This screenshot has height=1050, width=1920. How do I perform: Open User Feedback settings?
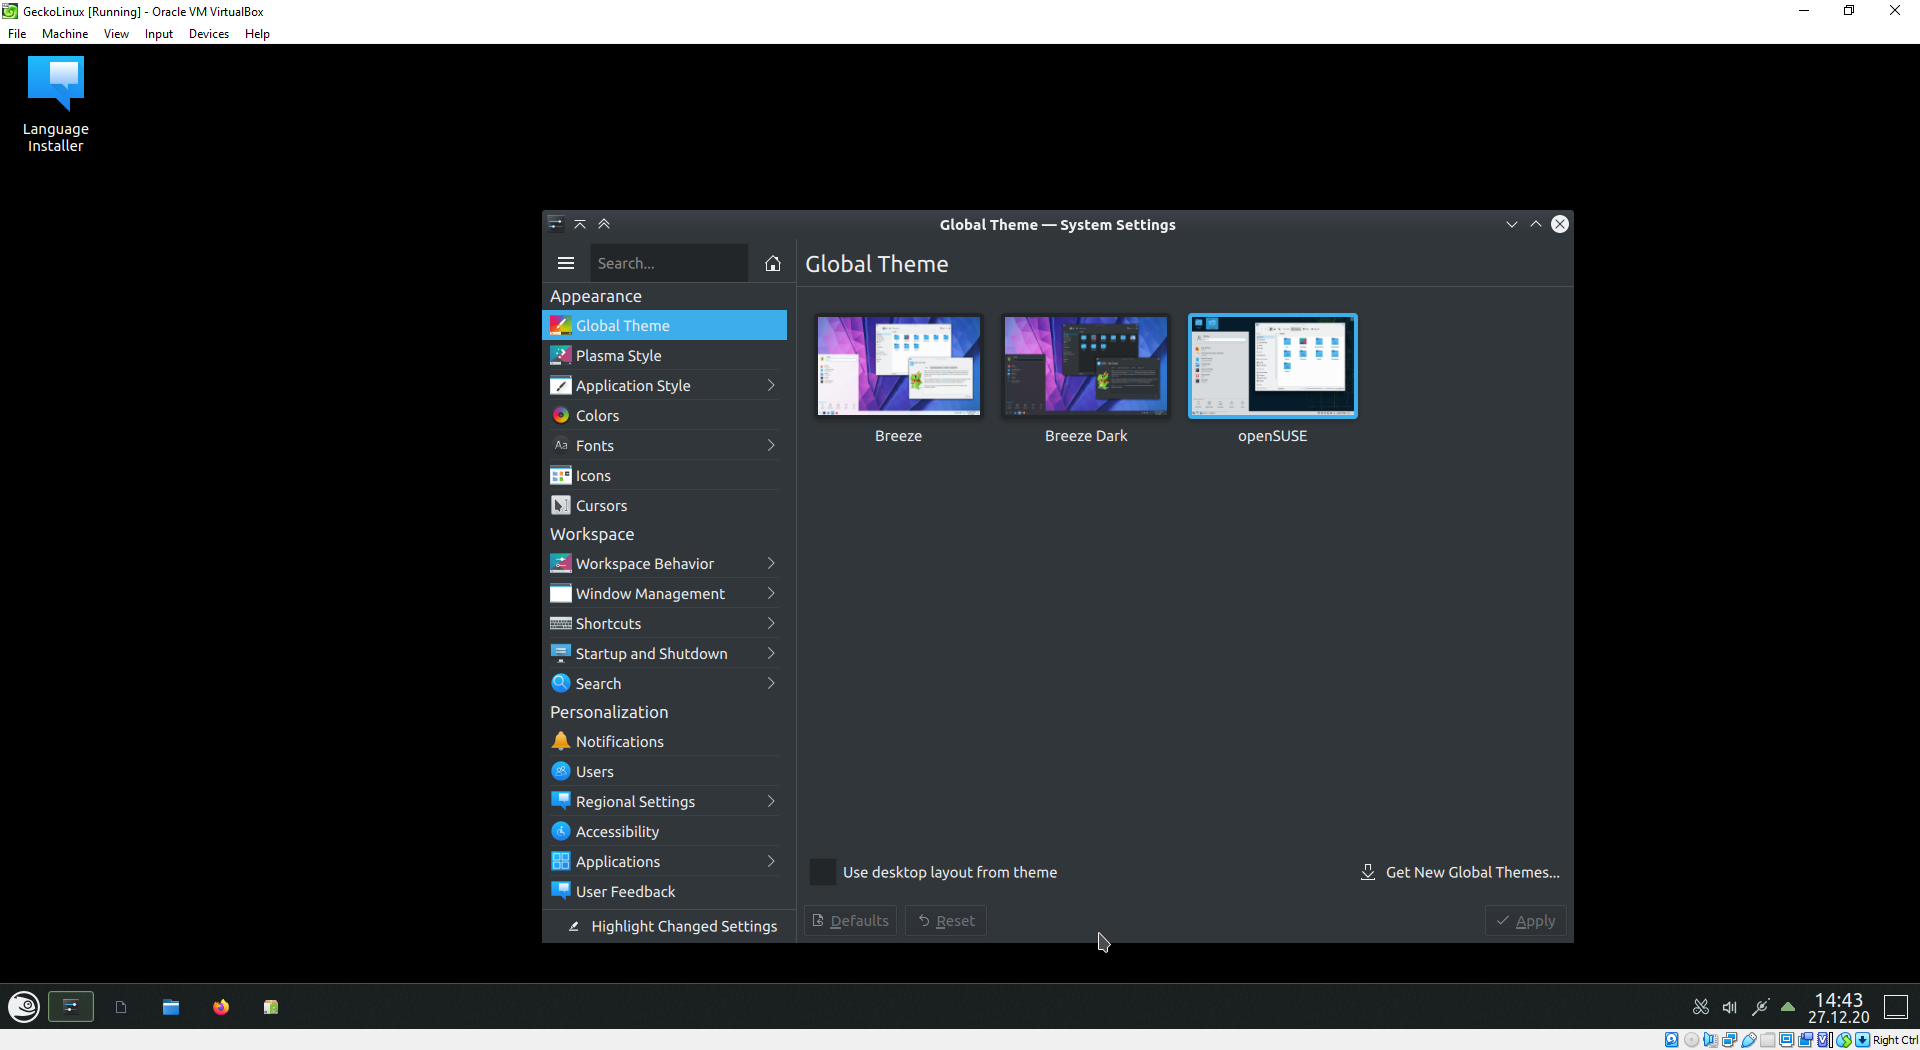(664, 891)
